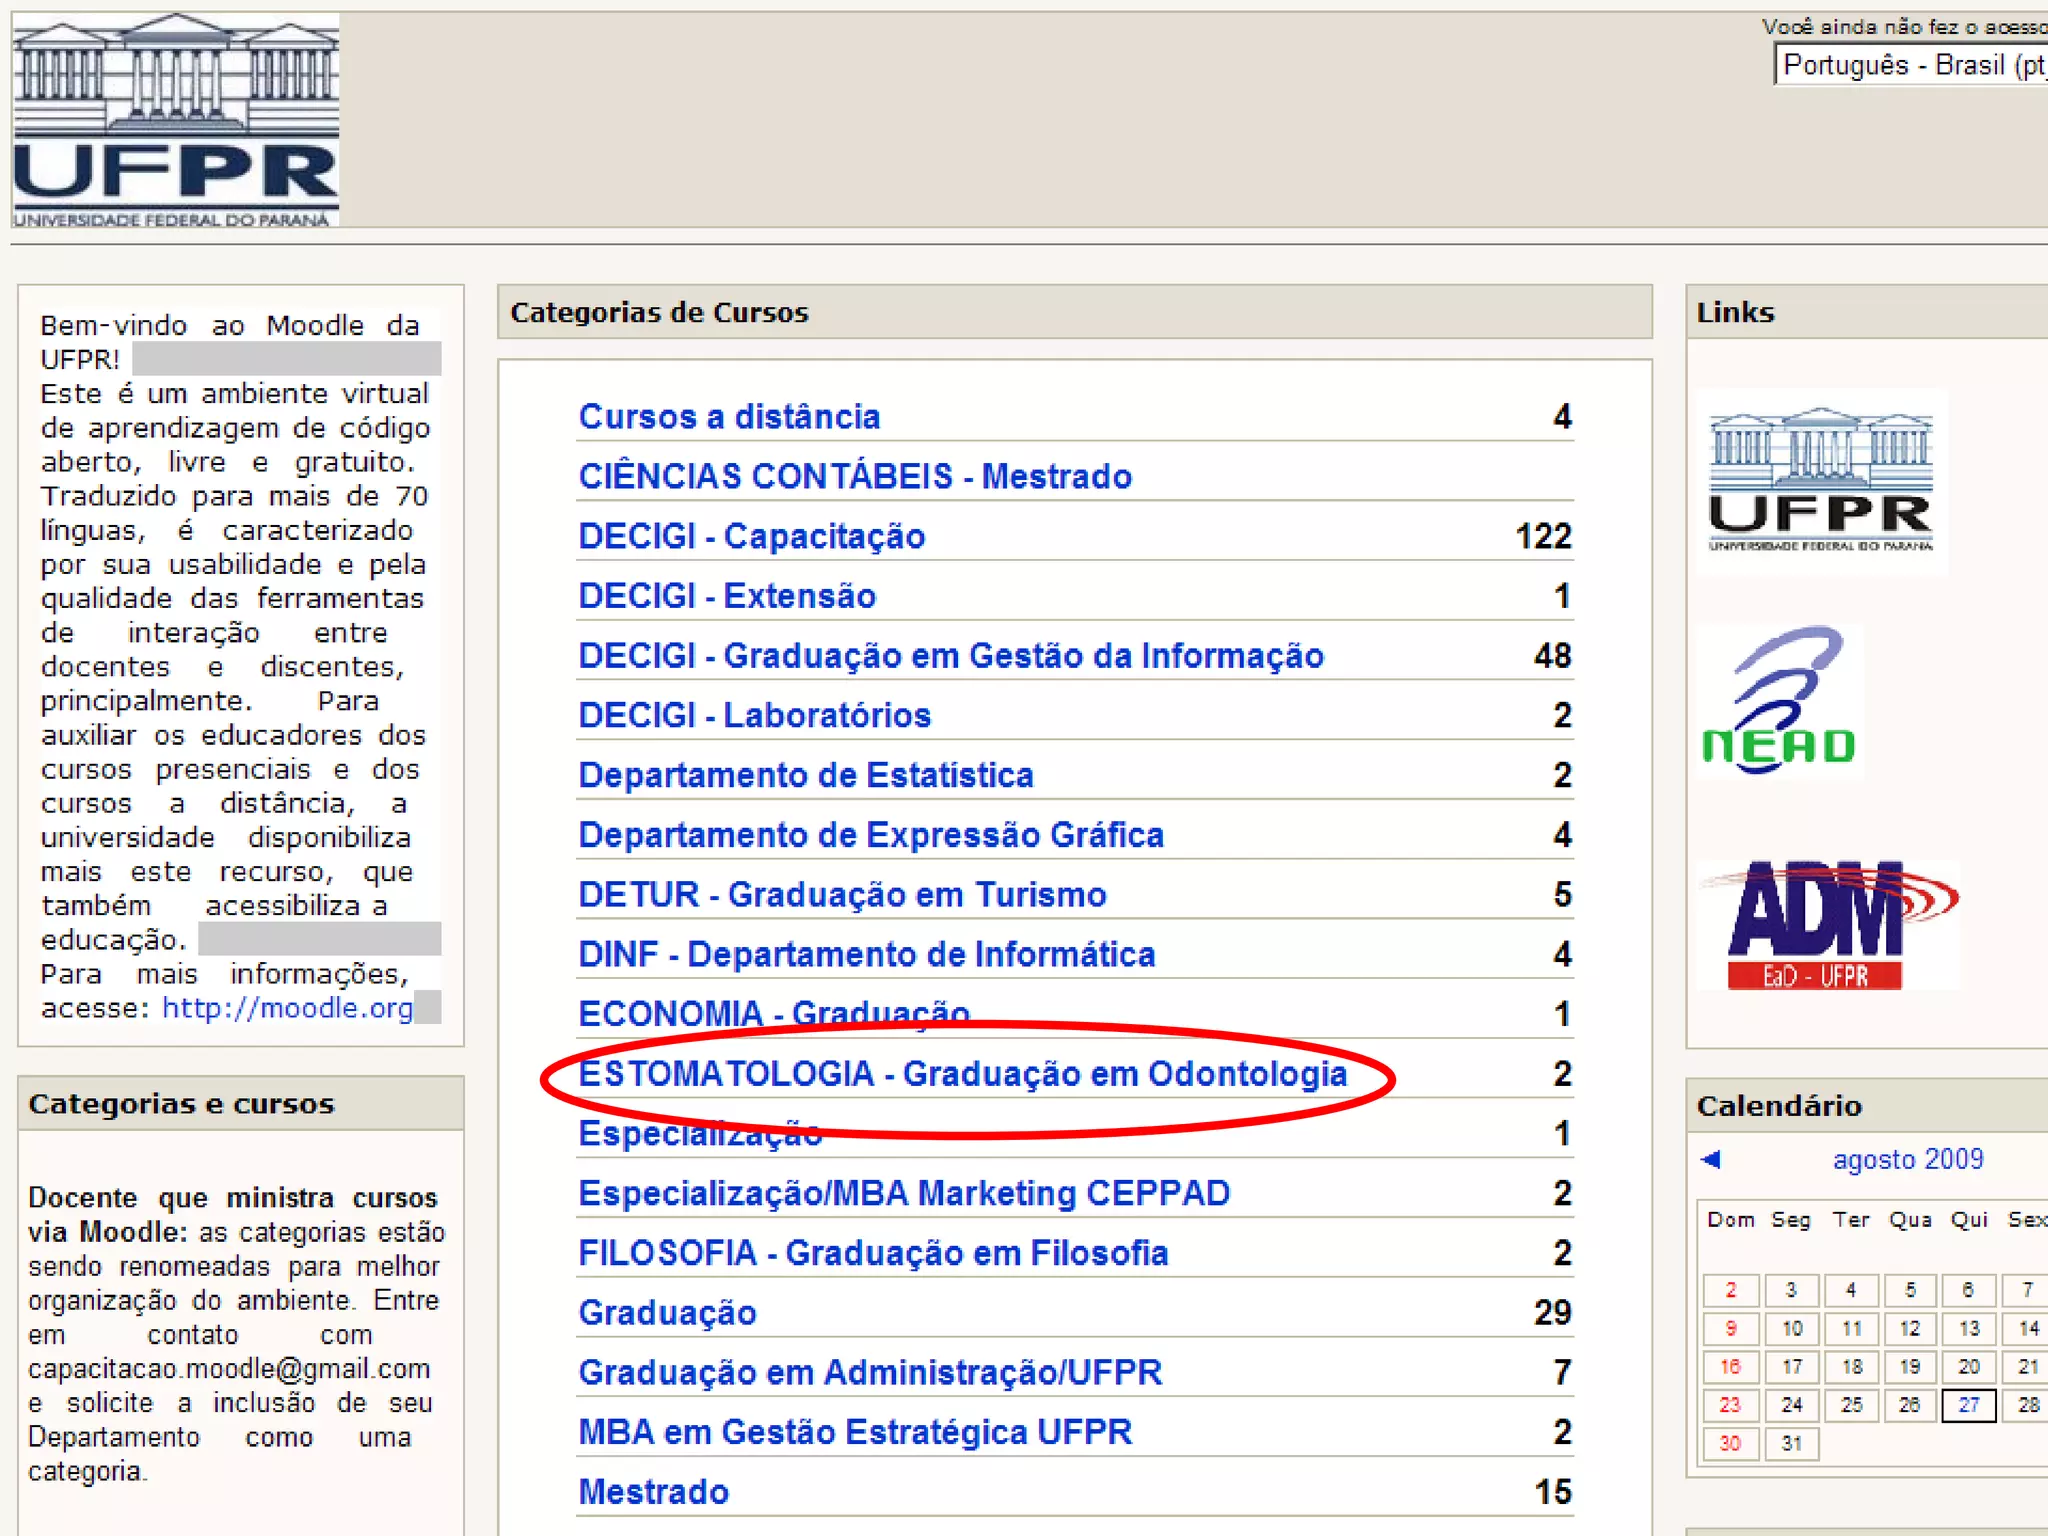Open DECIGI - Capacitação category
The width and height of the screenshot is (2048, 1536).
pyautogui.click(x=751, y=536)
